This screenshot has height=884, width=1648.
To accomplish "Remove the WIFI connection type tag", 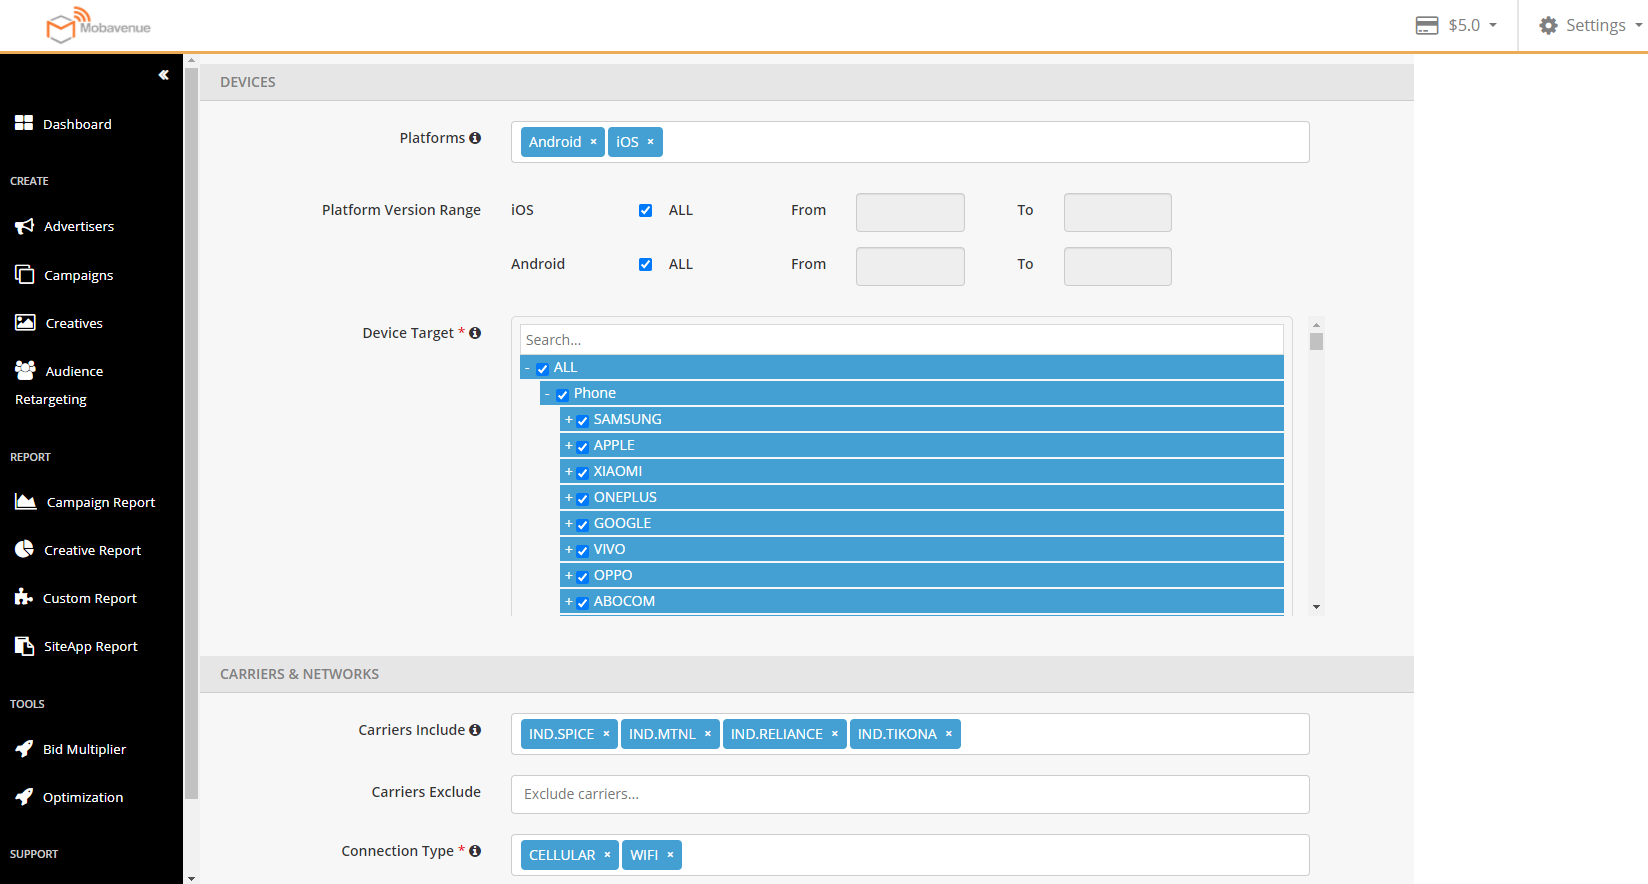I will (670, 855).
